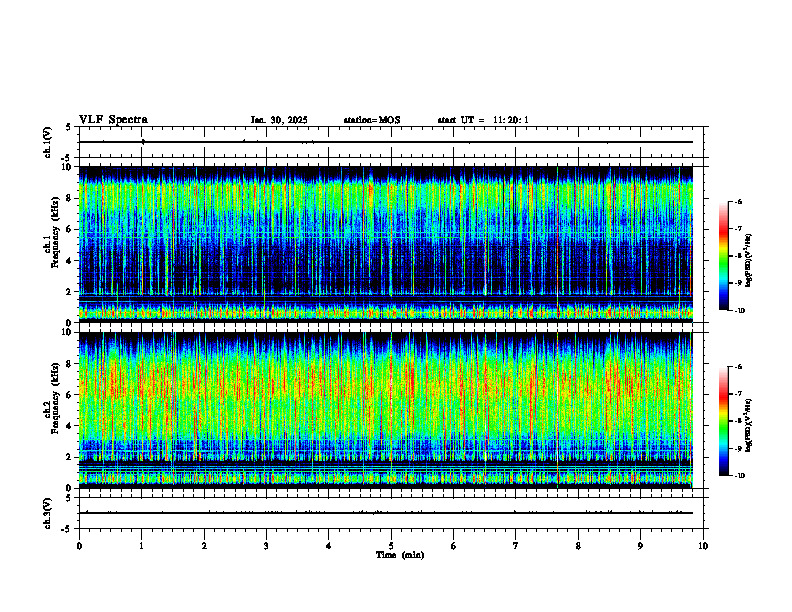Viewport: 792px width, 612px height.
Task: Click the ch.1 frequency tick "4"
Action: click(70, 261)
